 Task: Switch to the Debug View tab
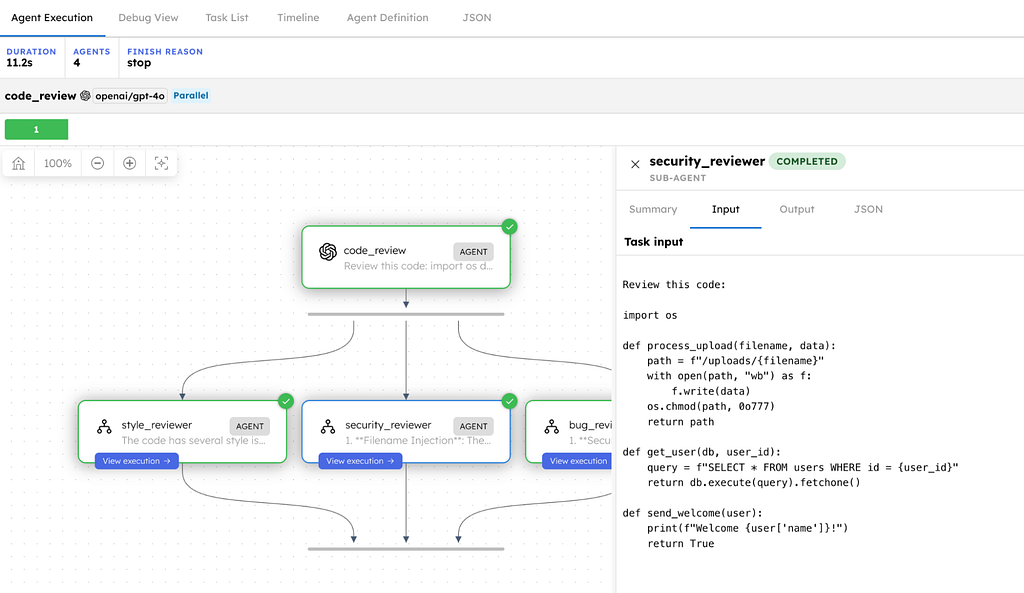point(148,18)
